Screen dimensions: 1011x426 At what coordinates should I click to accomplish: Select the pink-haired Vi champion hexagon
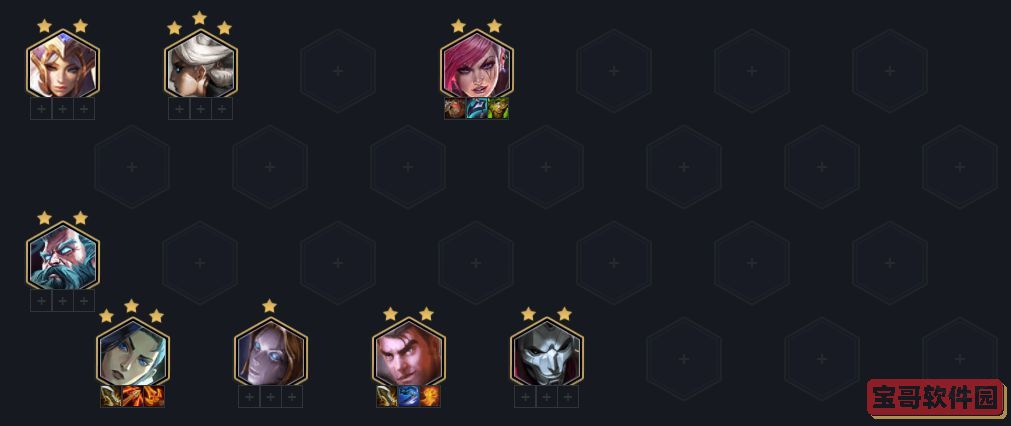click(x=476, y=65)
